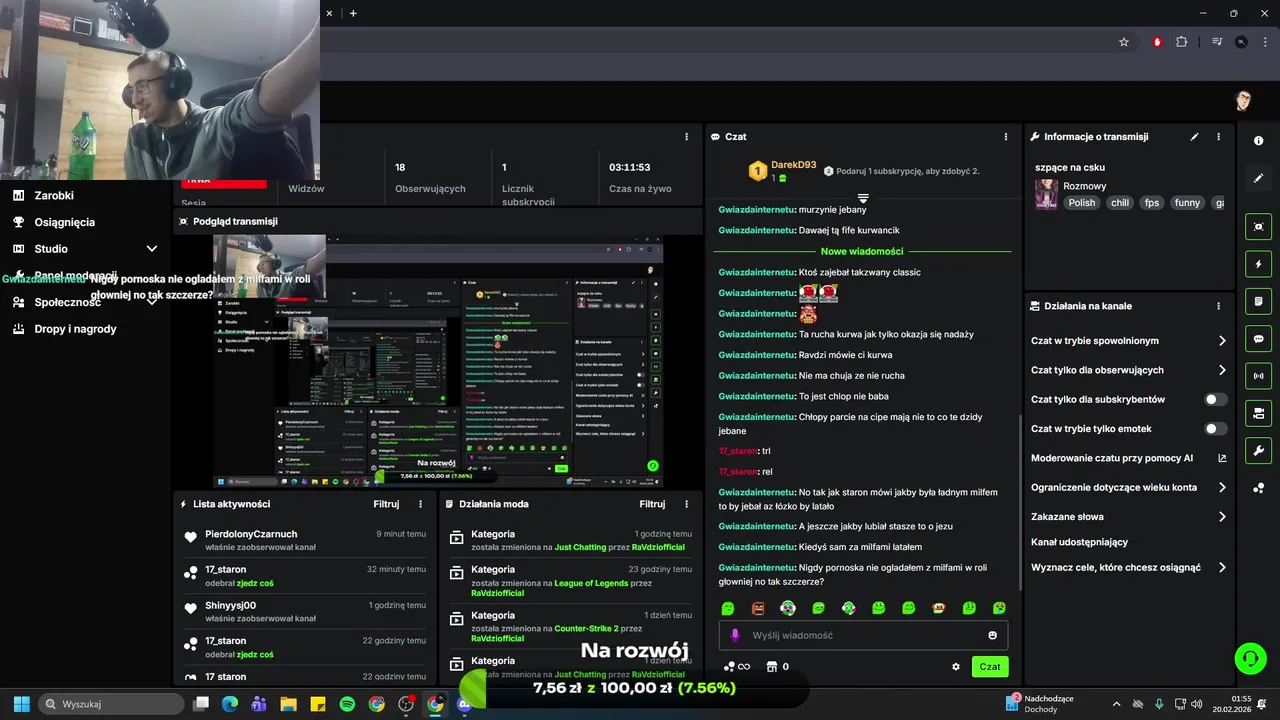This screenshot has width=1280, height=720.
Task: Click the Windows Start button
Action: click(21, 704)
